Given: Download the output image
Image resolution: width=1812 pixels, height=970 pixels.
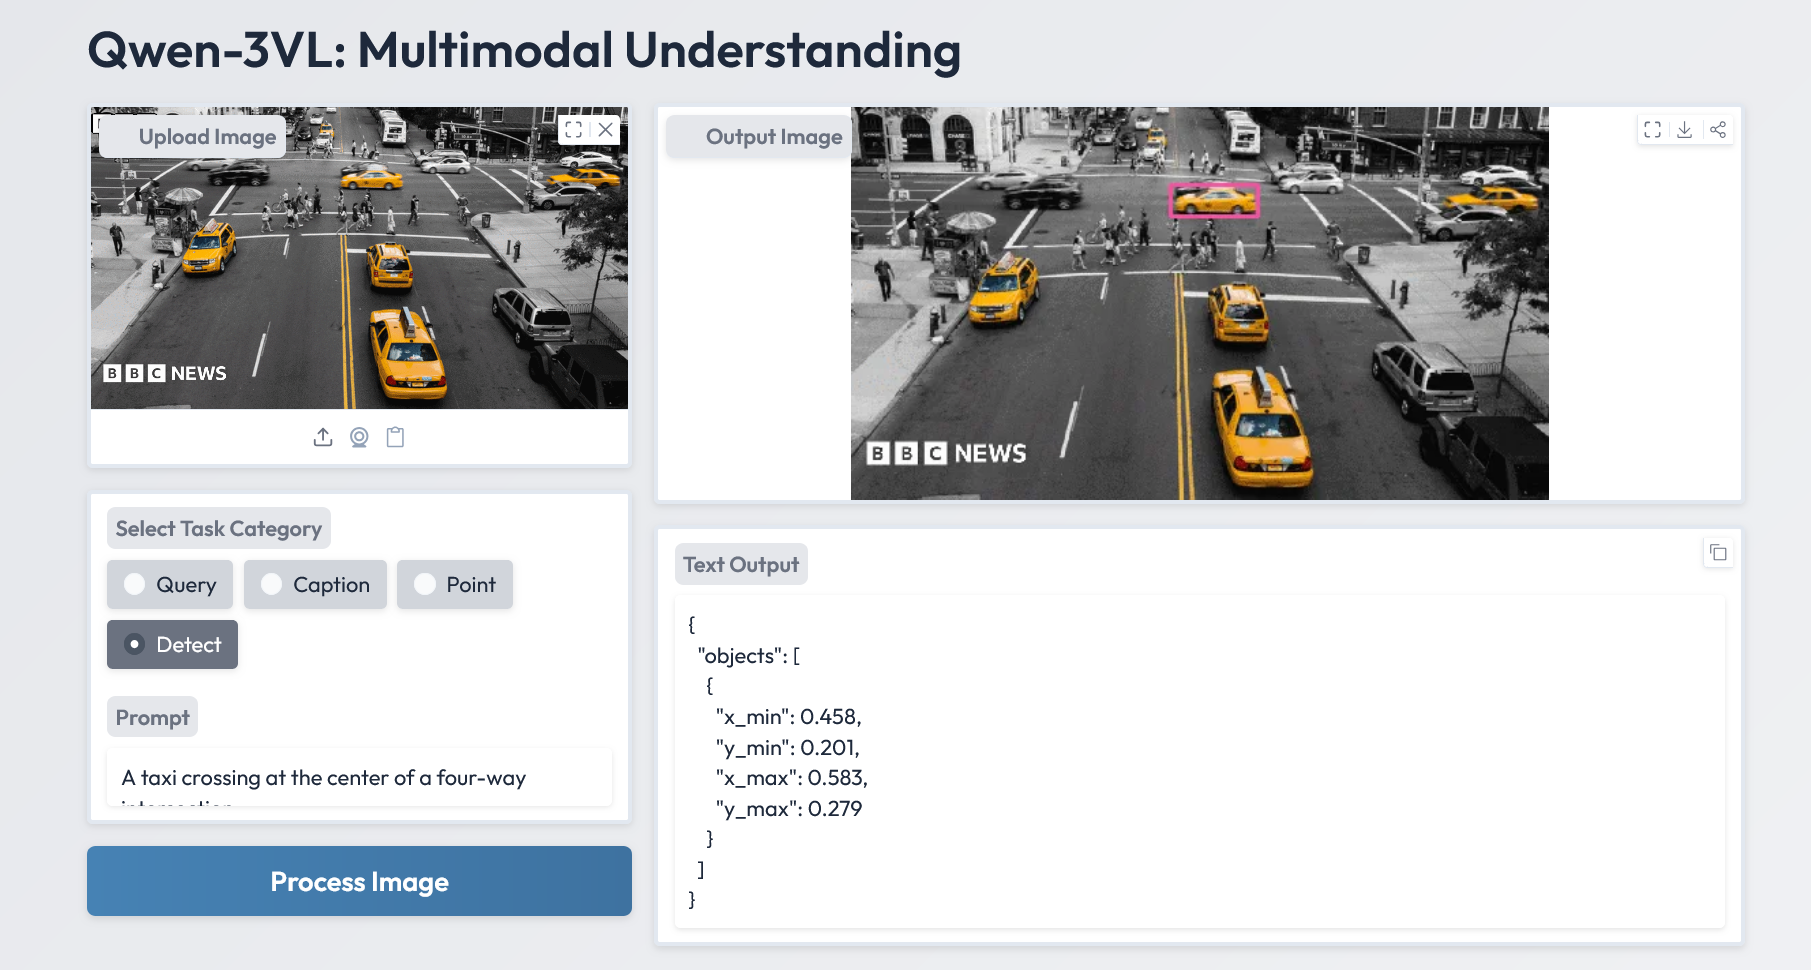Looking at the screenshot, I should (1685, 130).
